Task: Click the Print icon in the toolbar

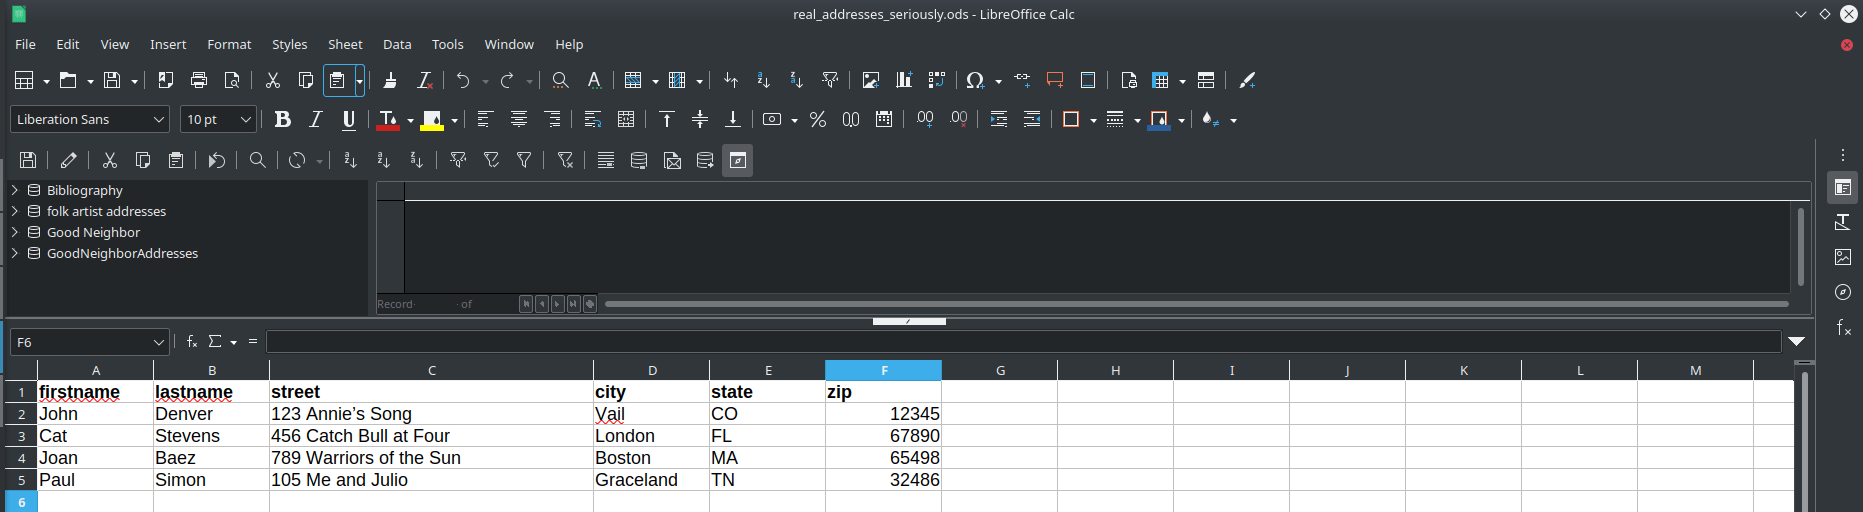Action: (x=199, y=80)
